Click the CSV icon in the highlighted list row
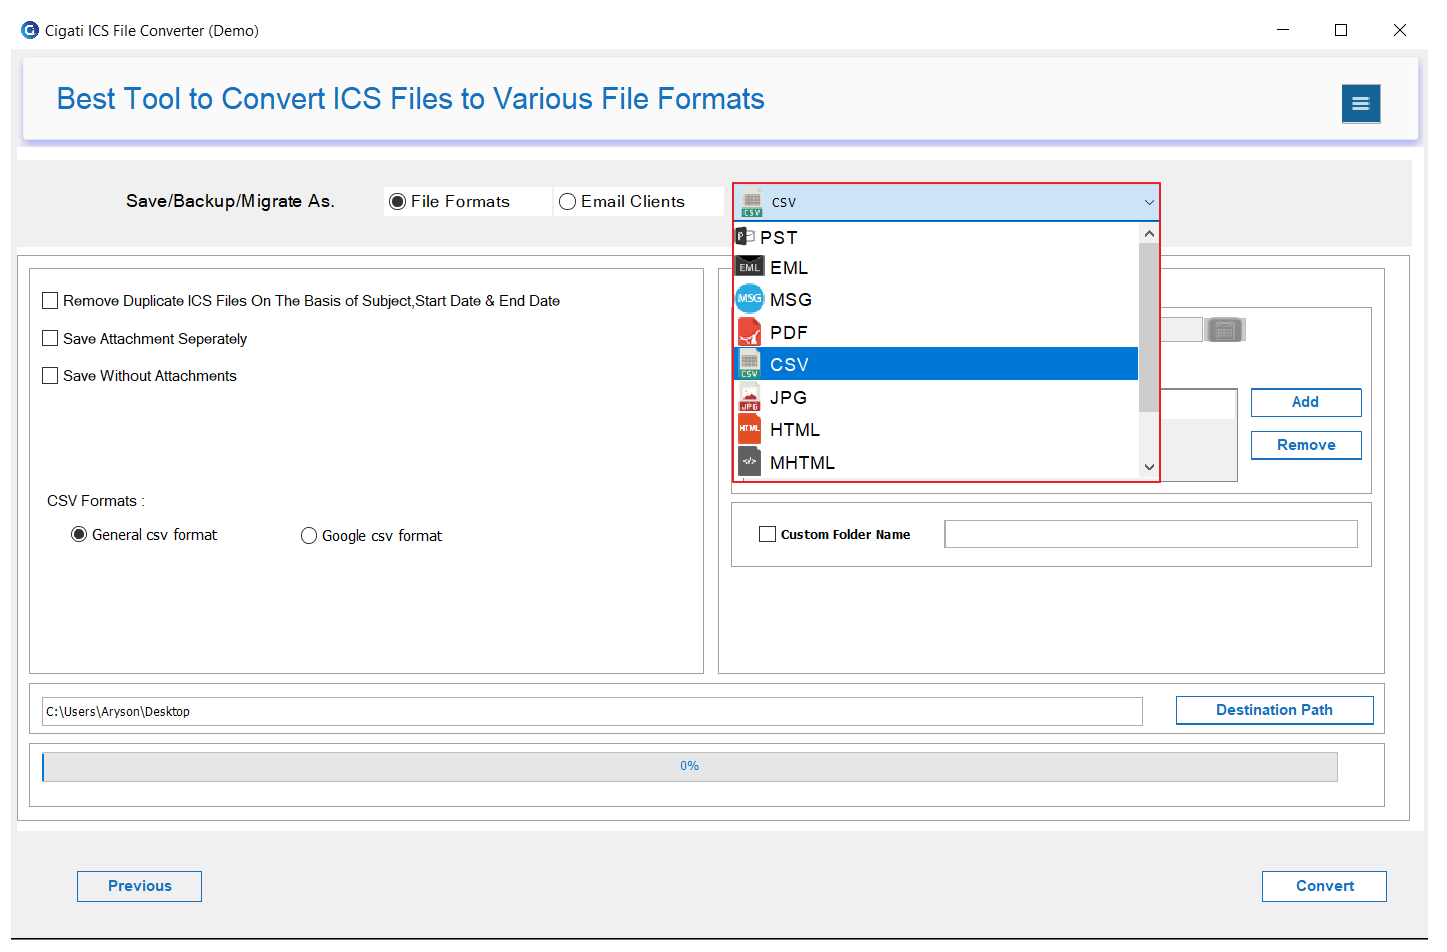Viewport: 1447px width, 952px height. (749, 364)
